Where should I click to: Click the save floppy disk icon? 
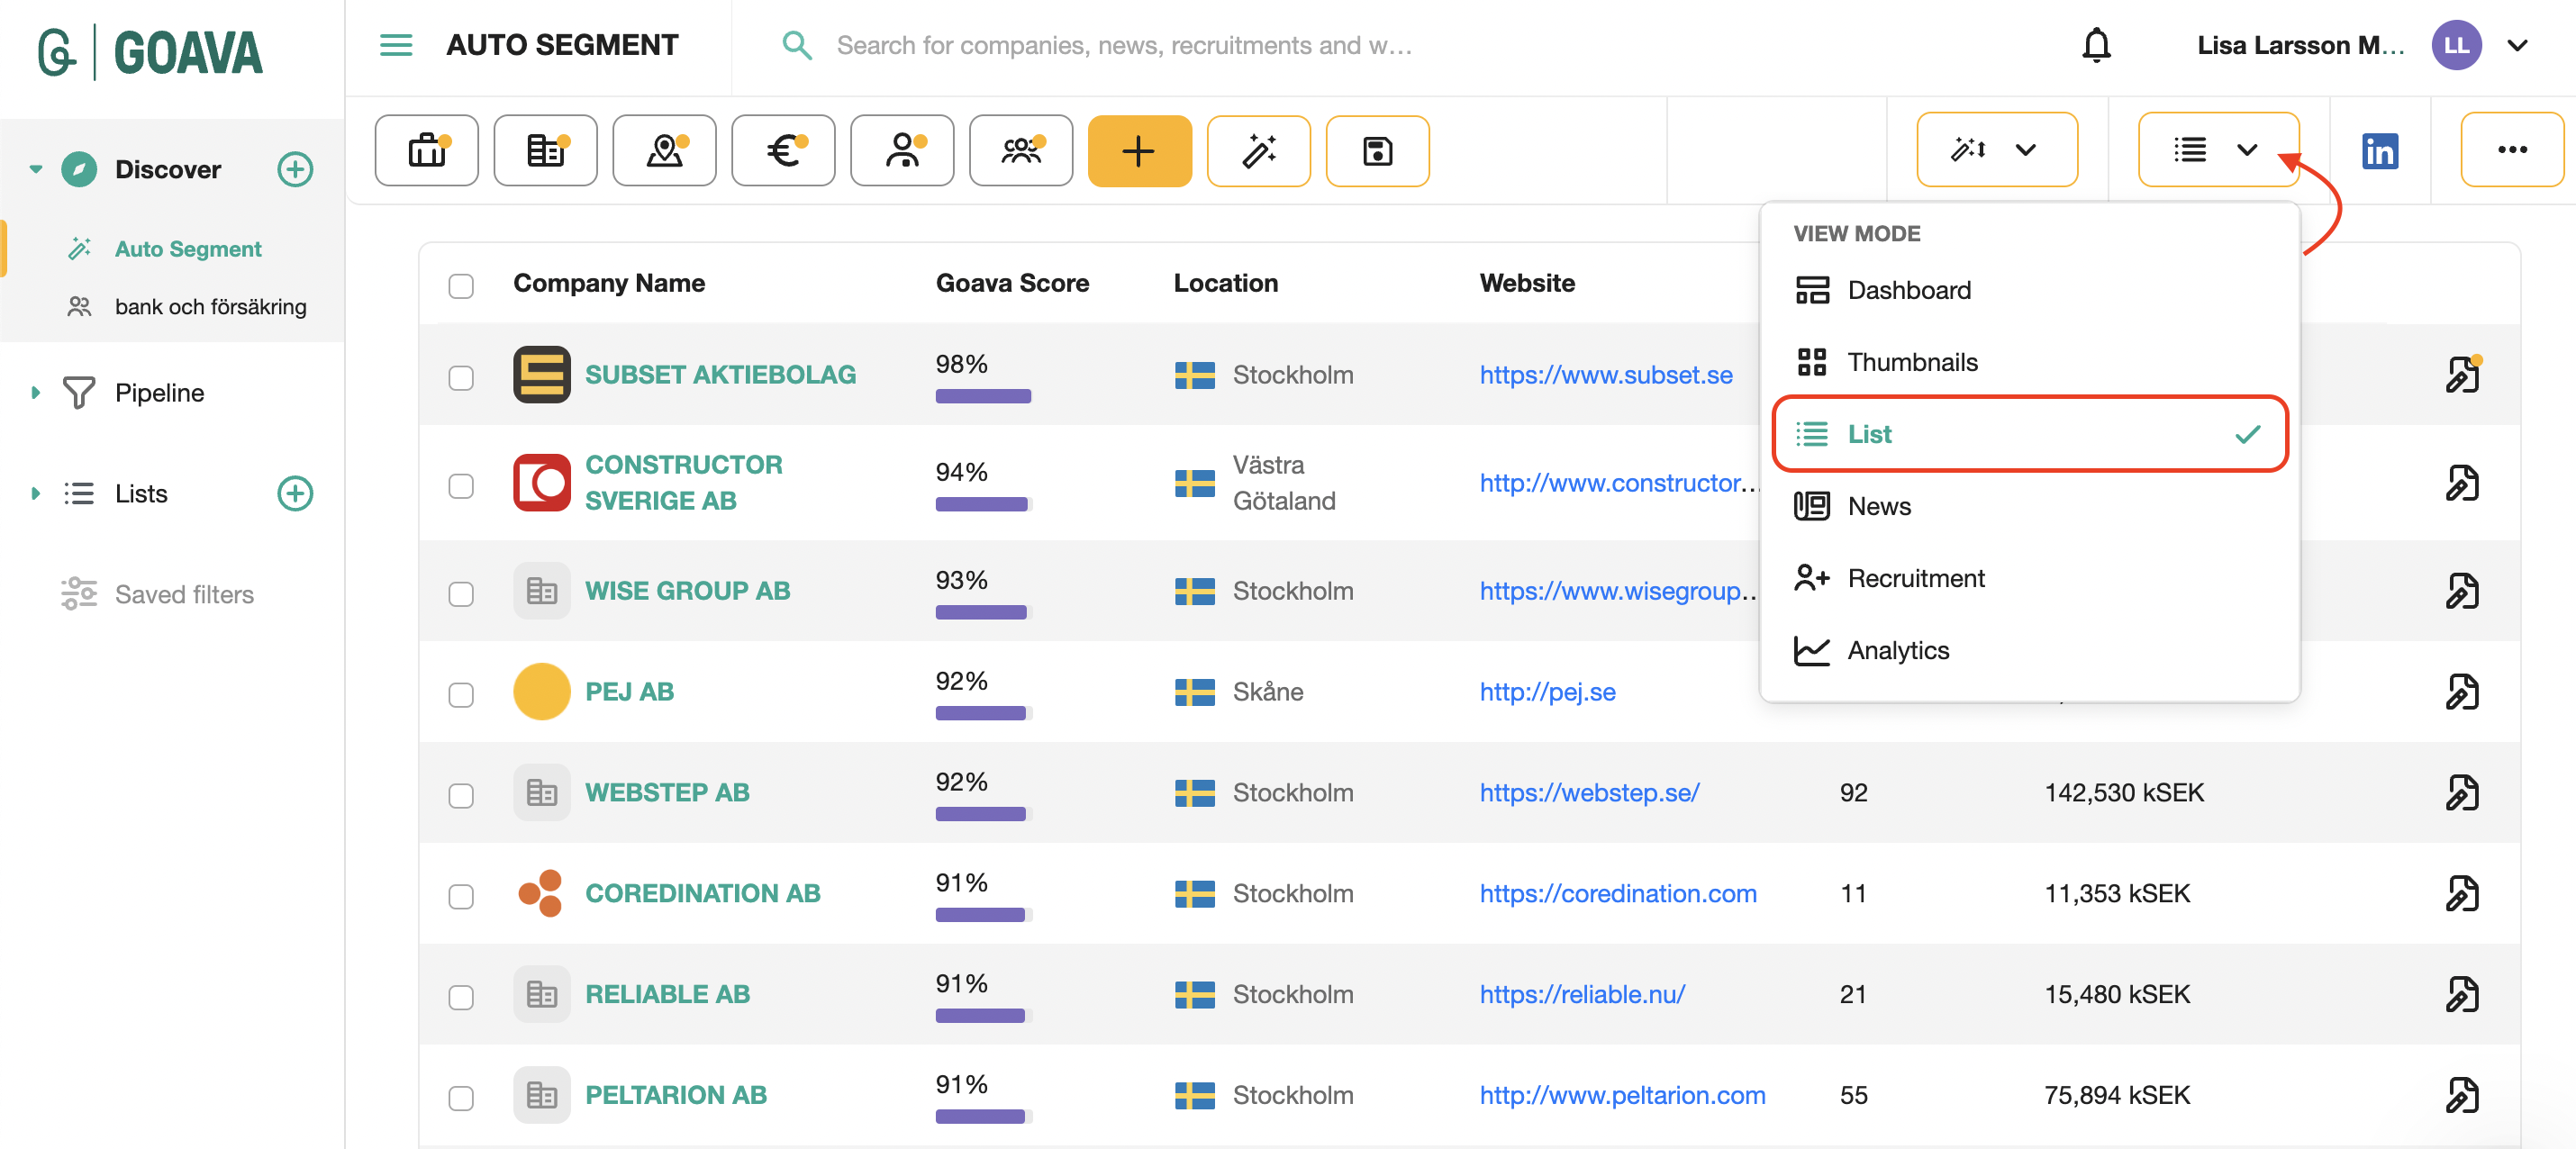(1376, 151)
